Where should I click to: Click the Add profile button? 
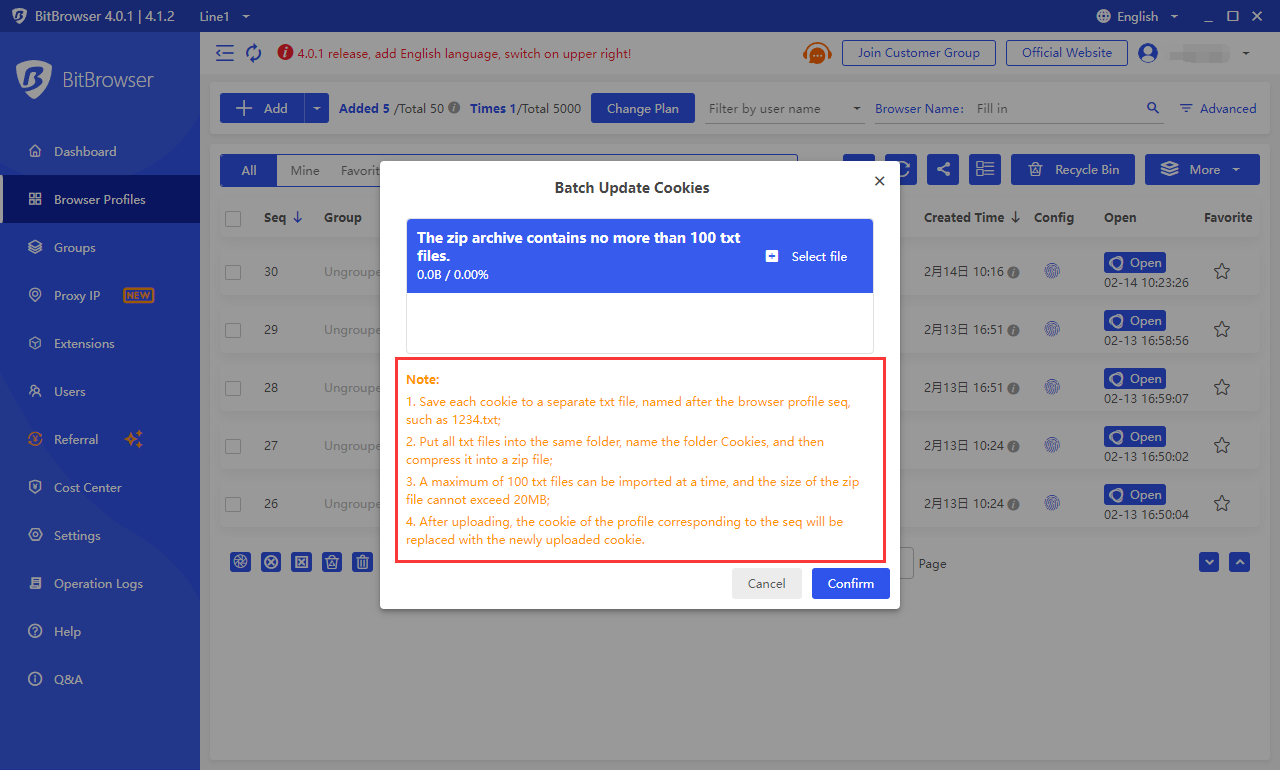coord(262,109)
